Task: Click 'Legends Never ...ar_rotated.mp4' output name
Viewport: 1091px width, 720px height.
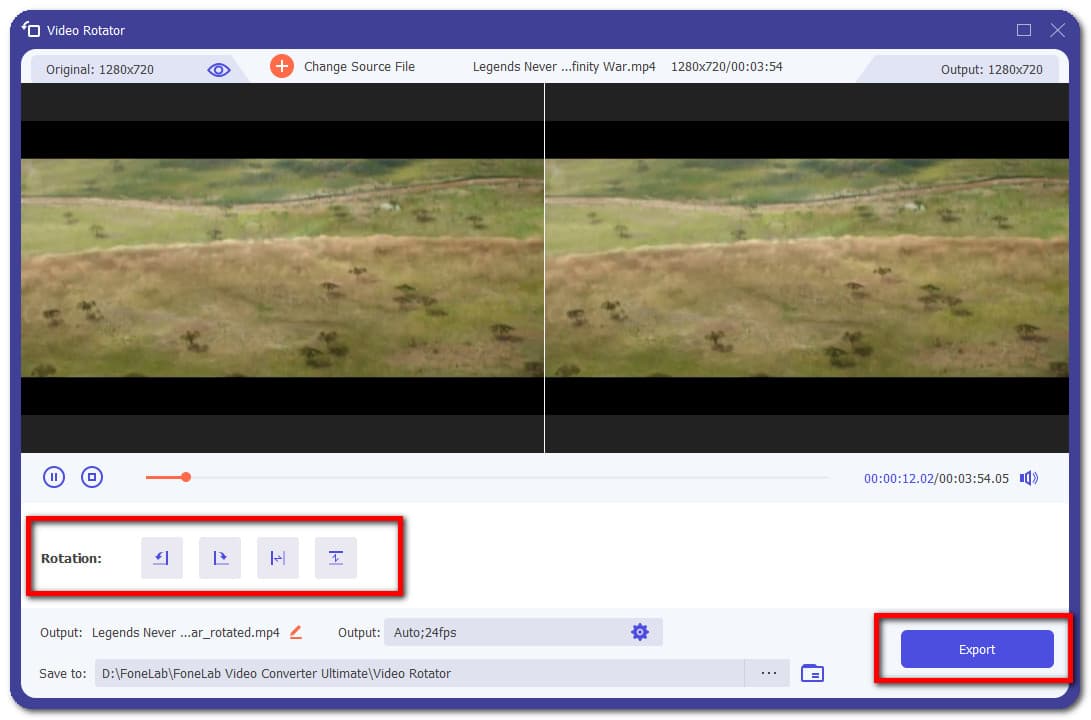Action: (186, 632)
